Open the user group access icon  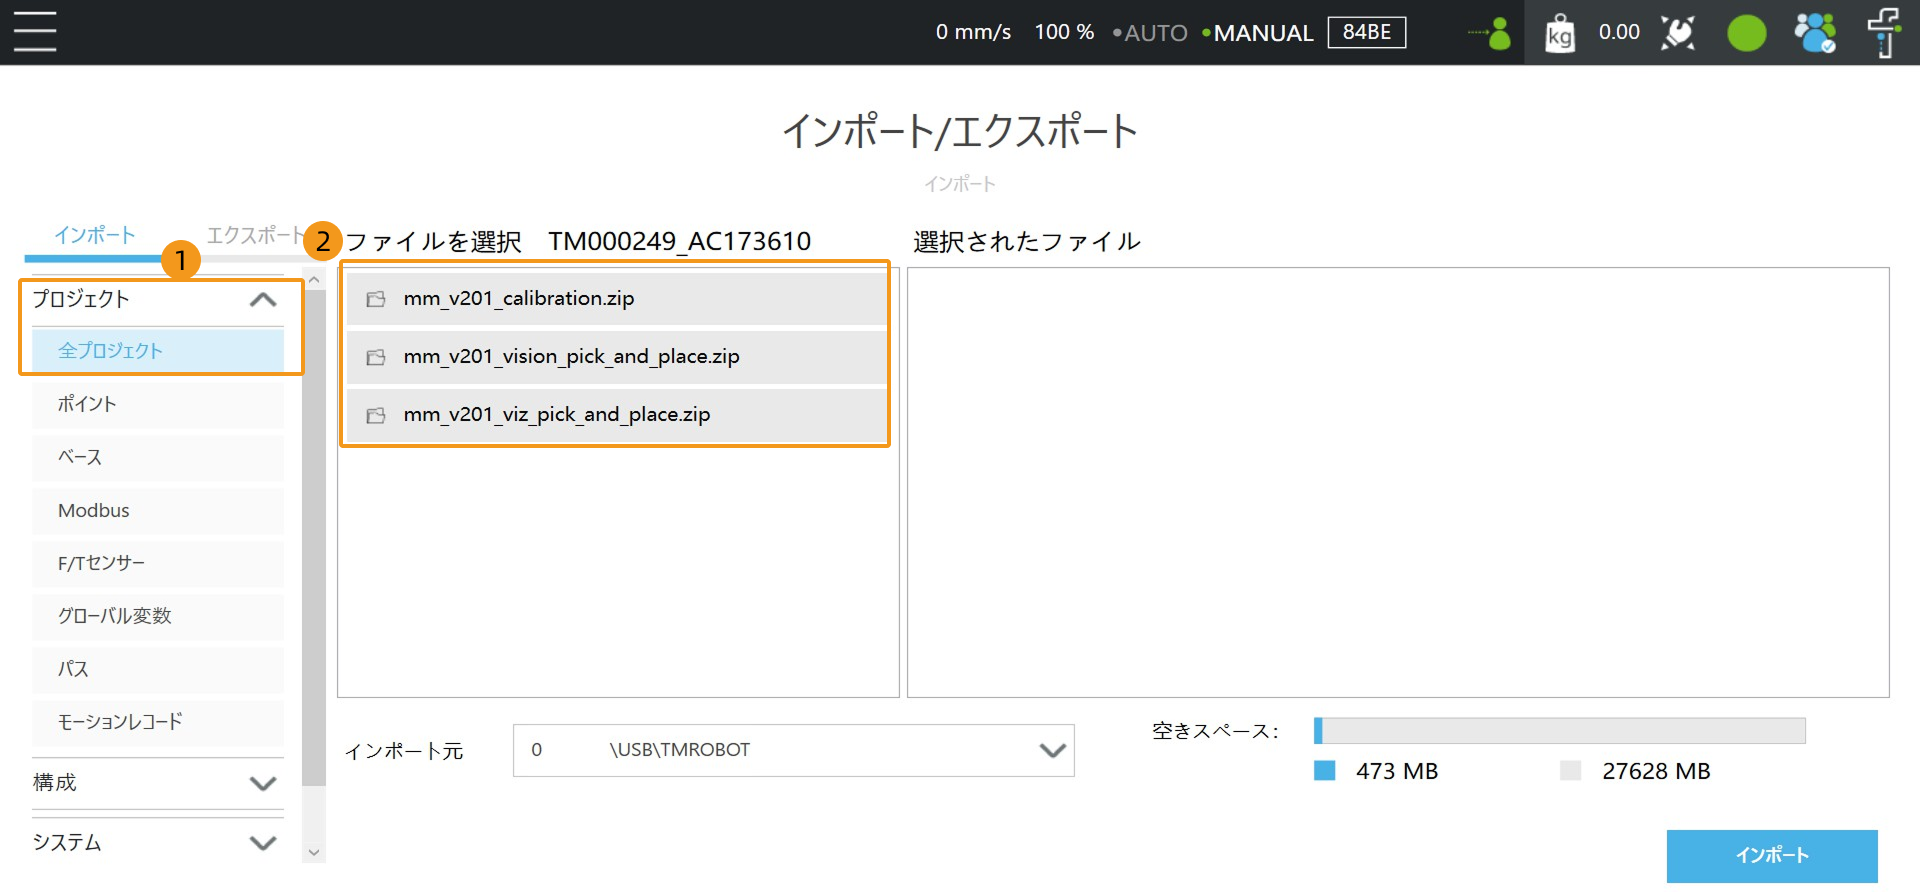[1814, 33]
